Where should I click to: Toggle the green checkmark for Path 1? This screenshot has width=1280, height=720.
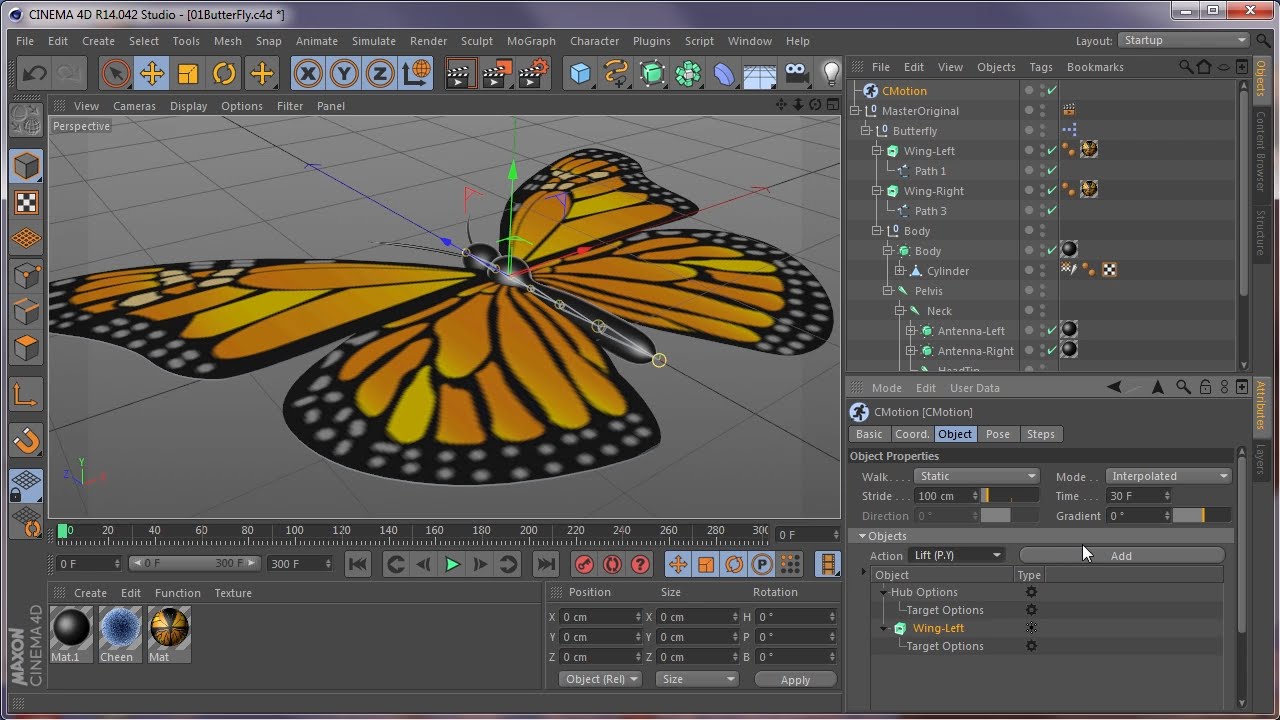point(1052,171)
